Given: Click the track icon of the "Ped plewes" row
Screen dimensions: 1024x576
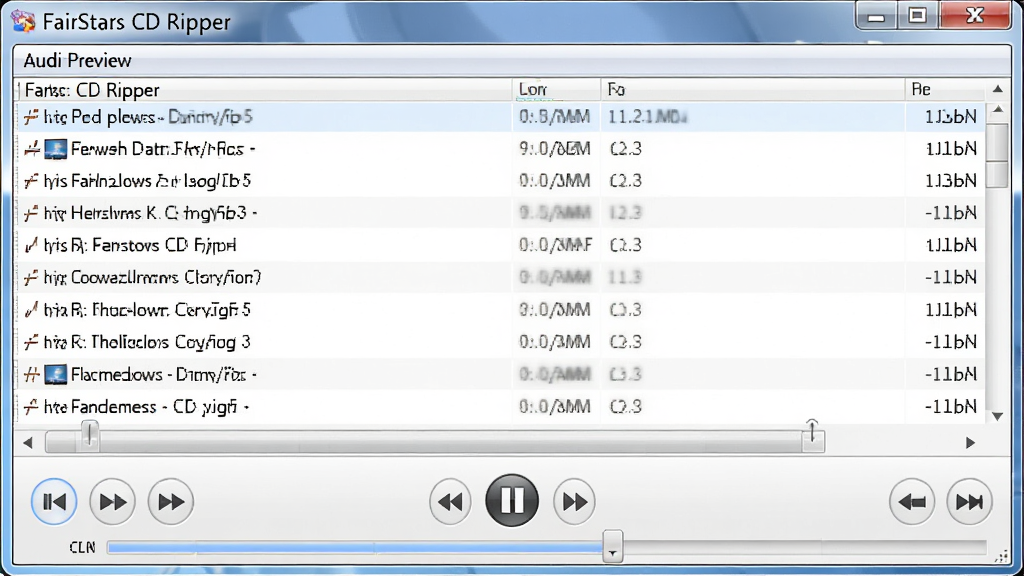Looking at the screenshot, I should 31,117.
